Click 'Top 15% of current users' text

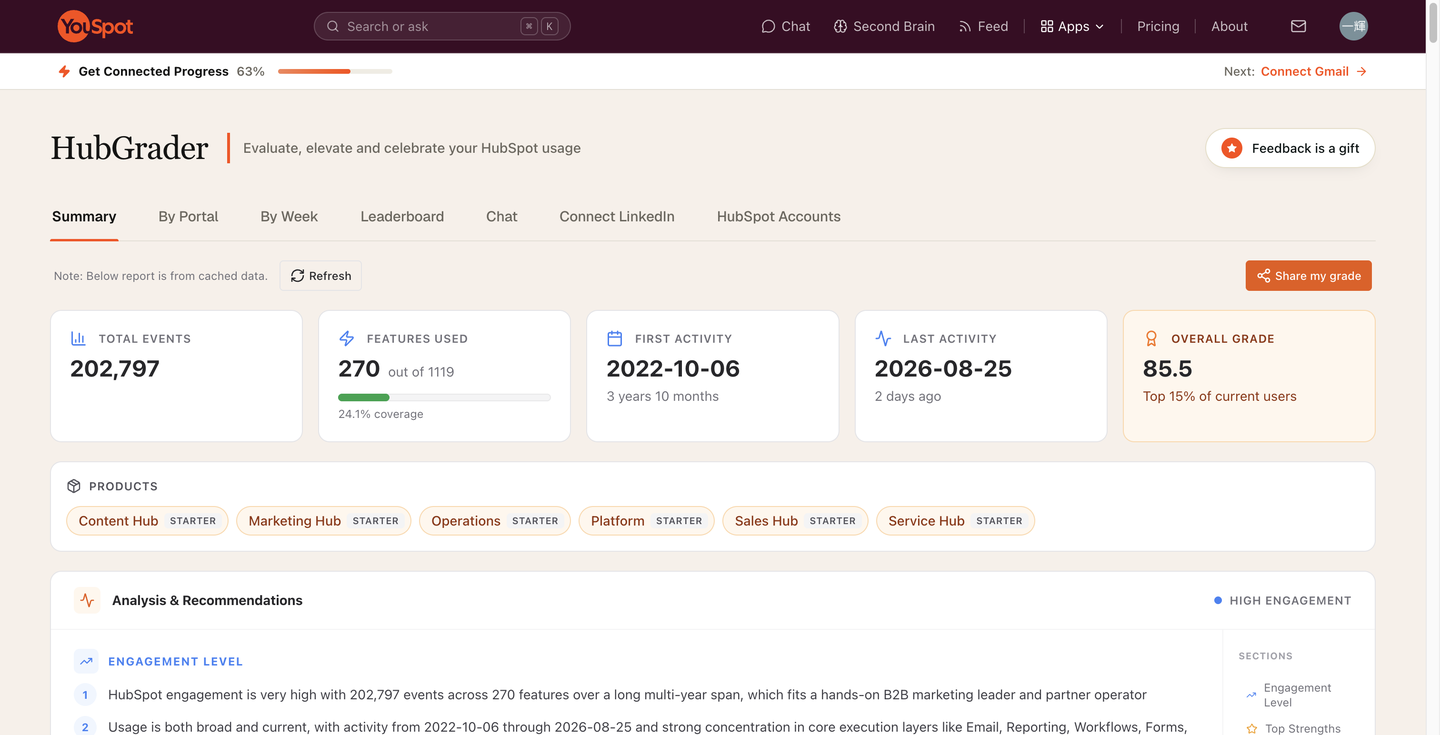click(x=1219, y=396)
